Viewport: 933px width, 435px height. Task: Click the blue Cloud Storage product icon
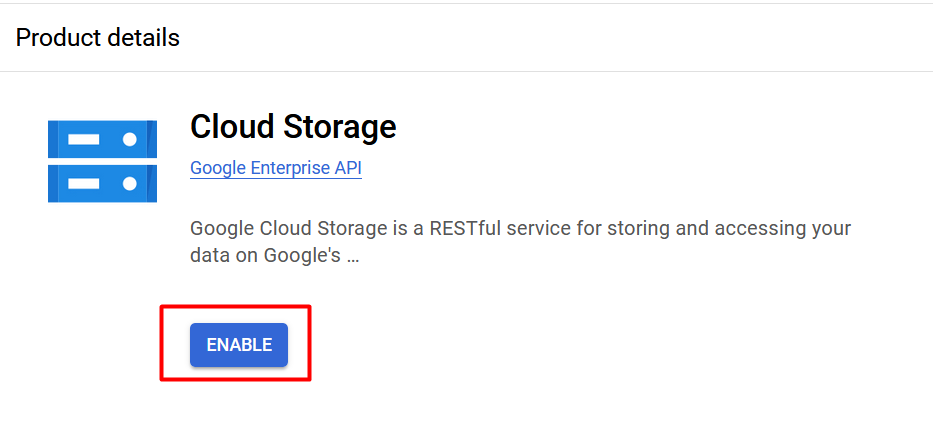[x=102, y=161]
